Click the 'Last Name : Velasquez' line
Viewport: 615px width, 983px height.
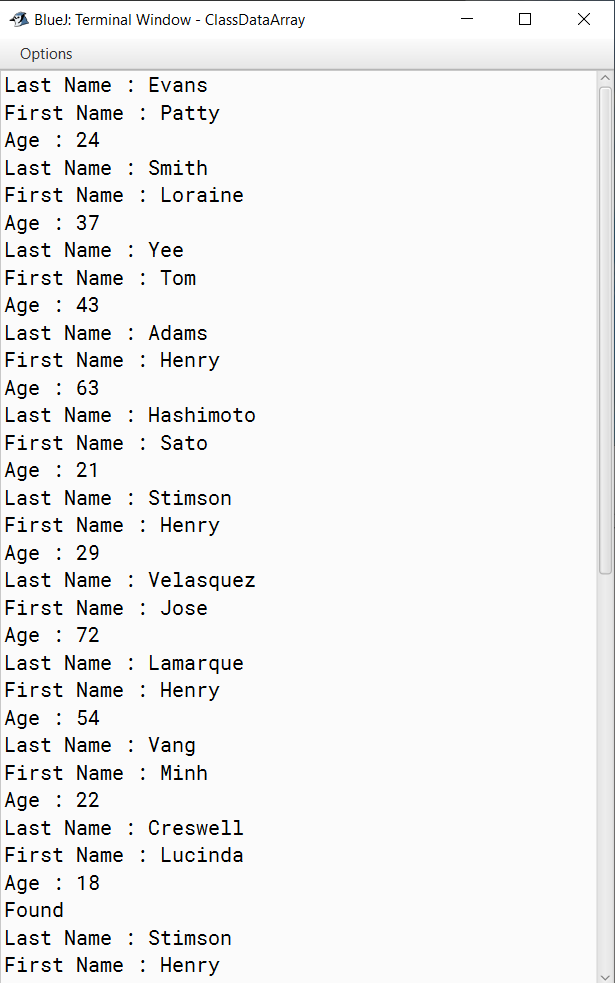pos(130,581)
